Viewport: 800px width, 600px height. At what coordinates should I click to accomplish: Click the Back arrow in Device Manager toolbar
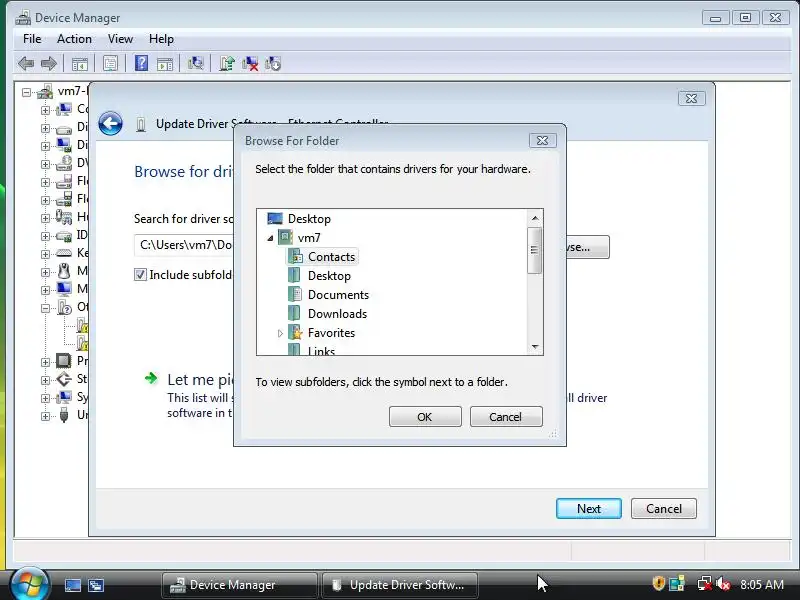(26, 64)
